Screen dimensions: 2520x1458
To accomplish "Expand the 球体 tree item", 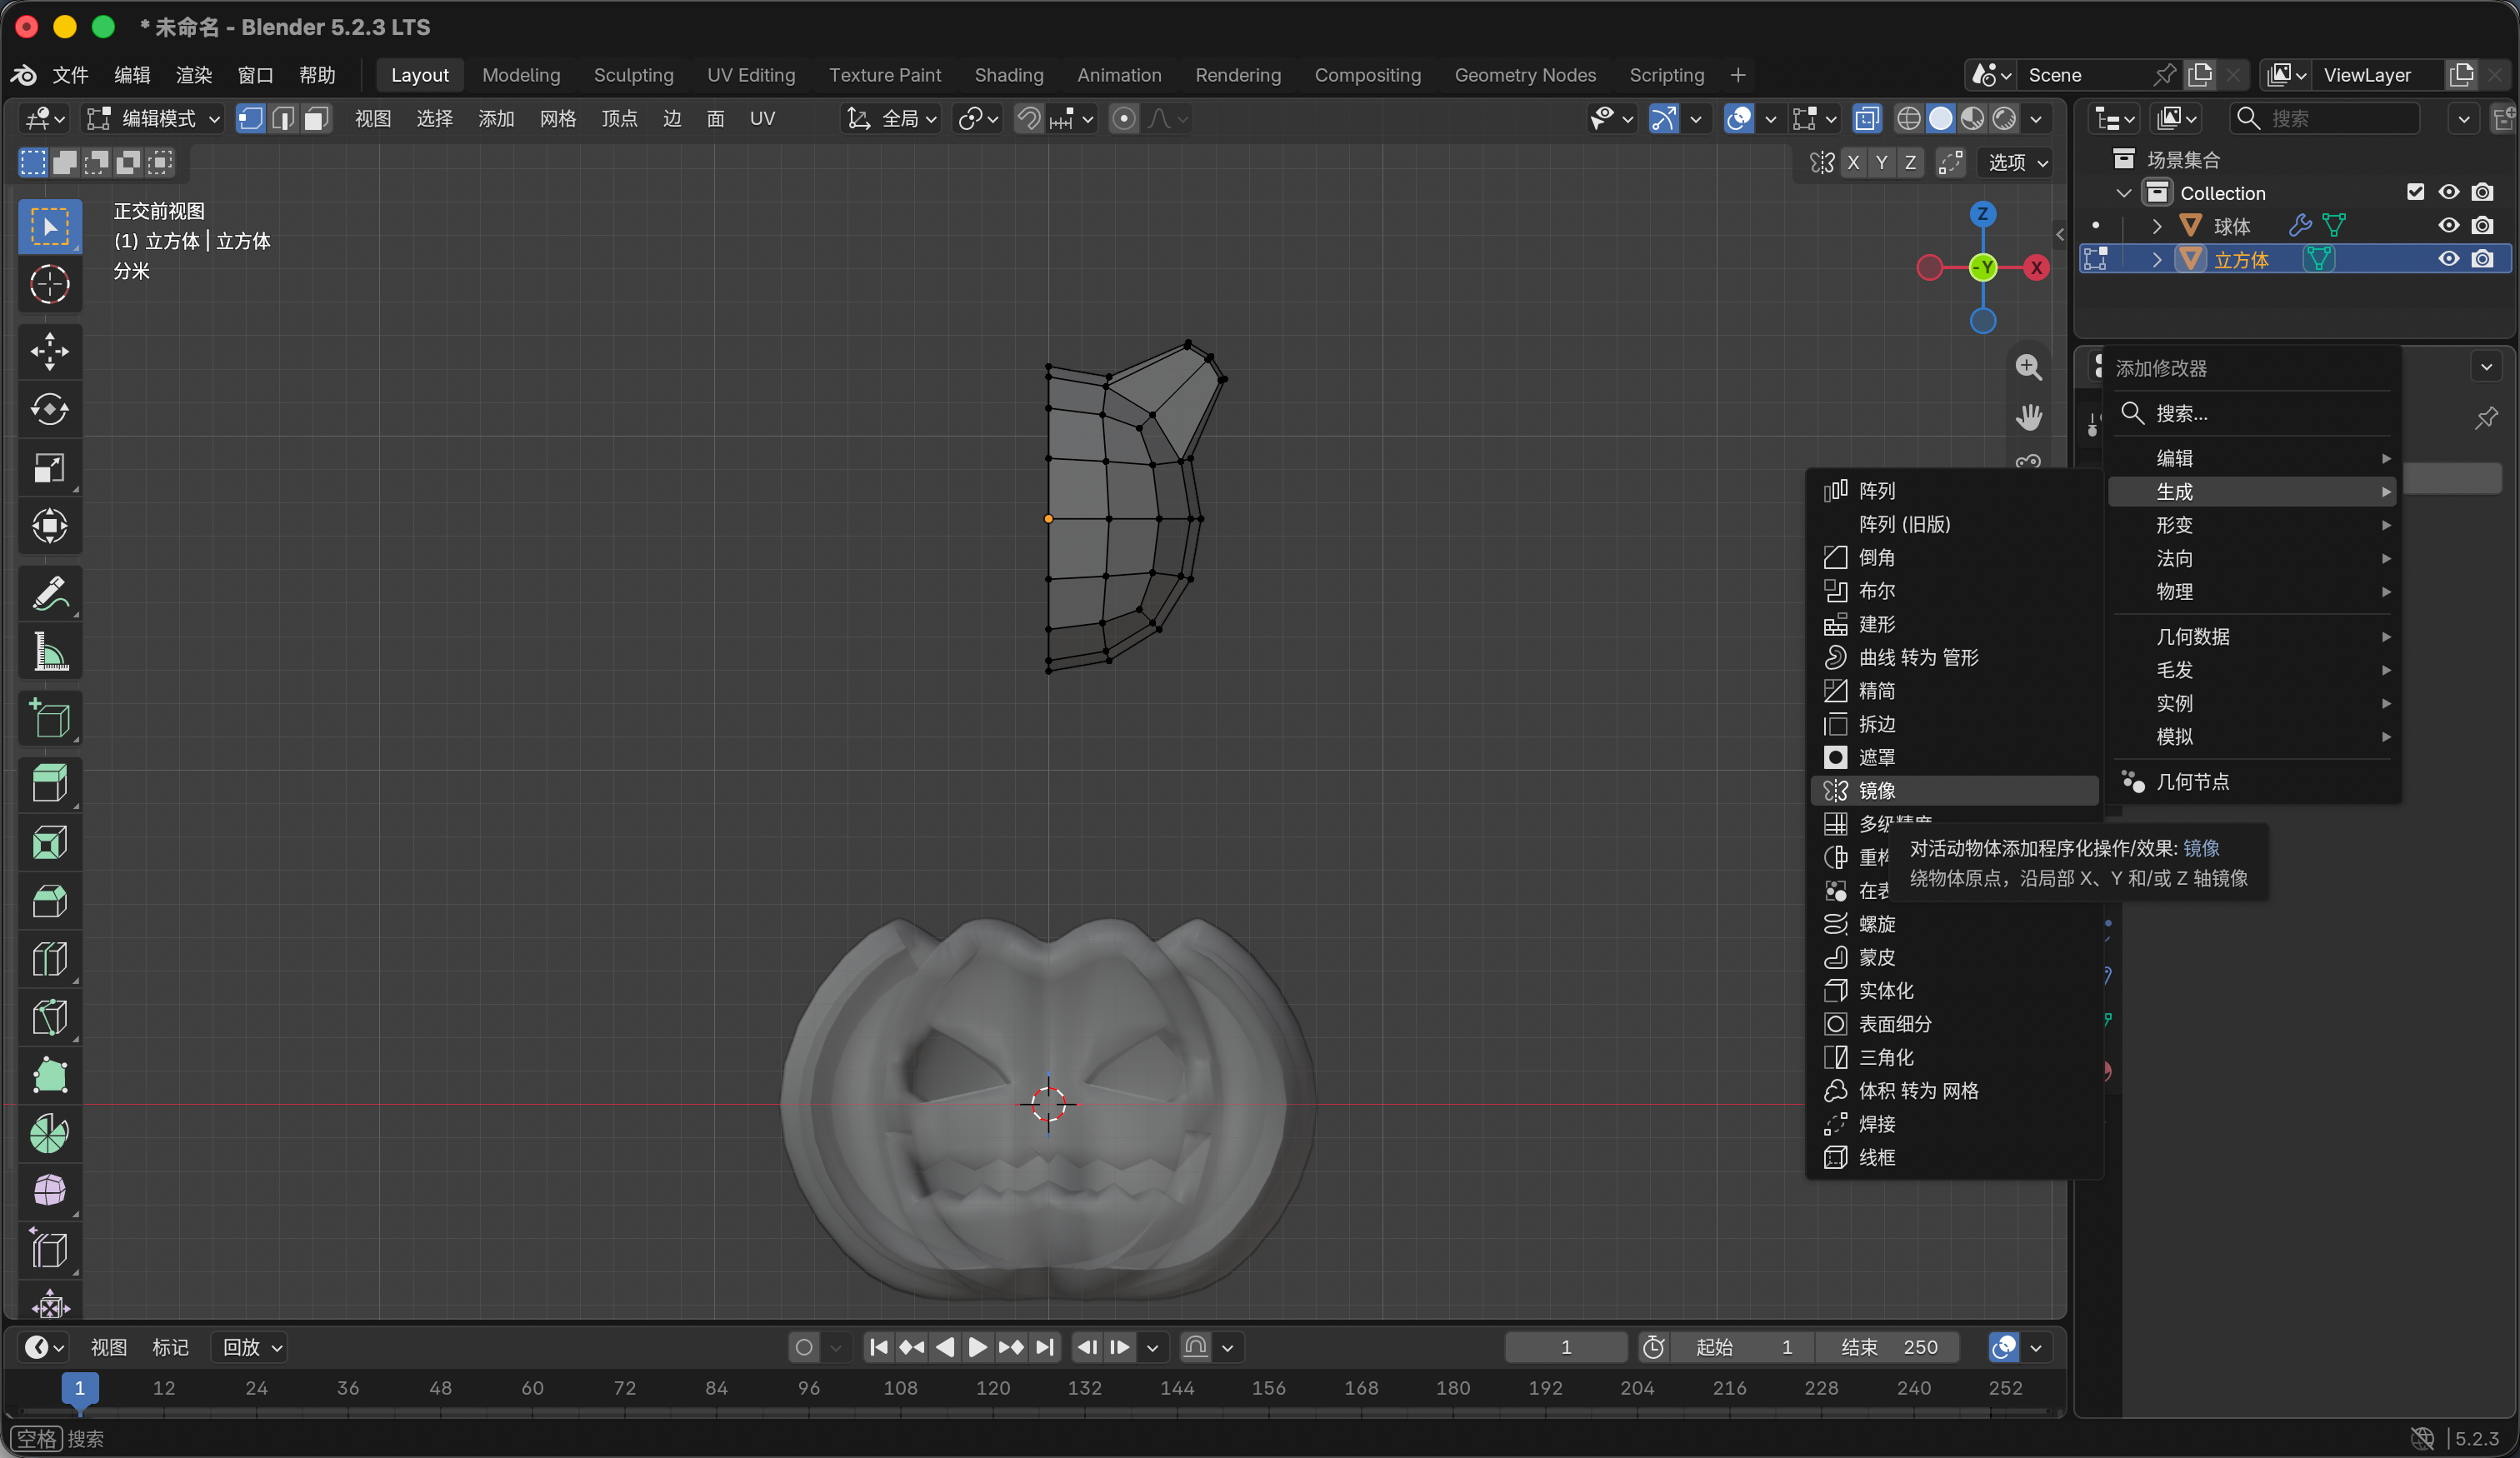I will [x=2157, y=226].
